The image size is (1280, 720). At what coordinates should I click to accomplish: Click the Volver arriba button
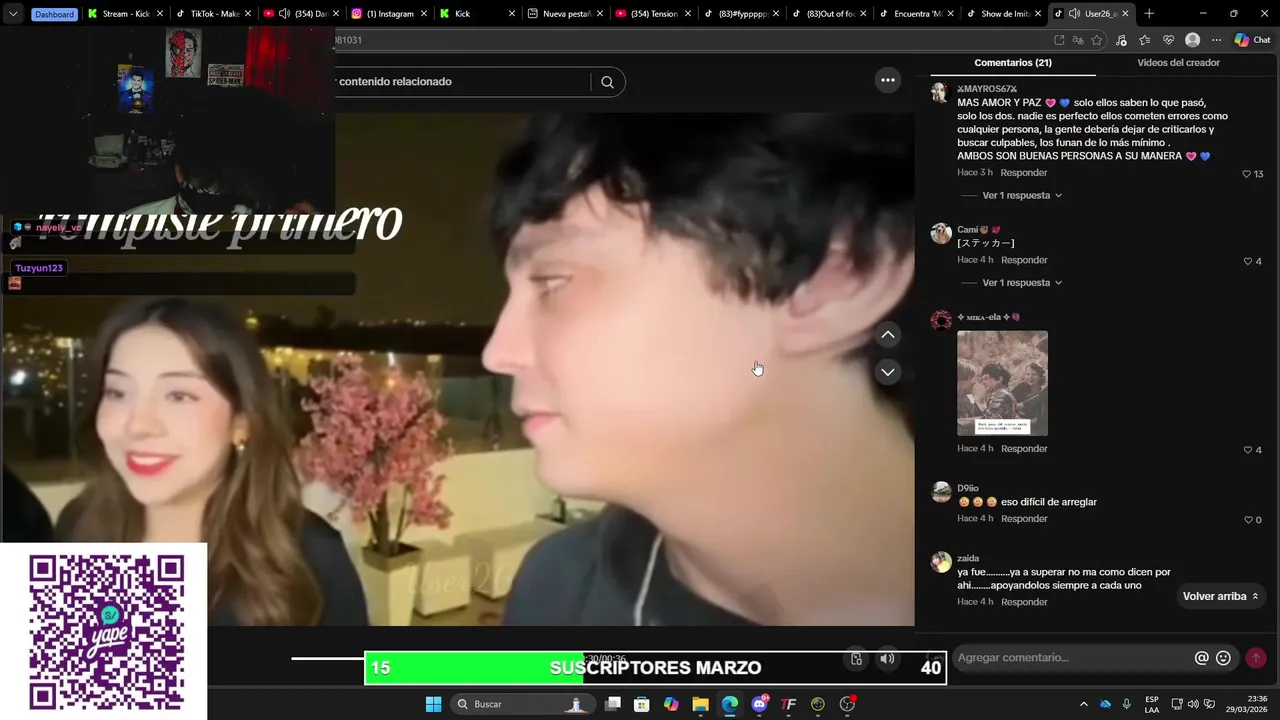point(1220,596)
